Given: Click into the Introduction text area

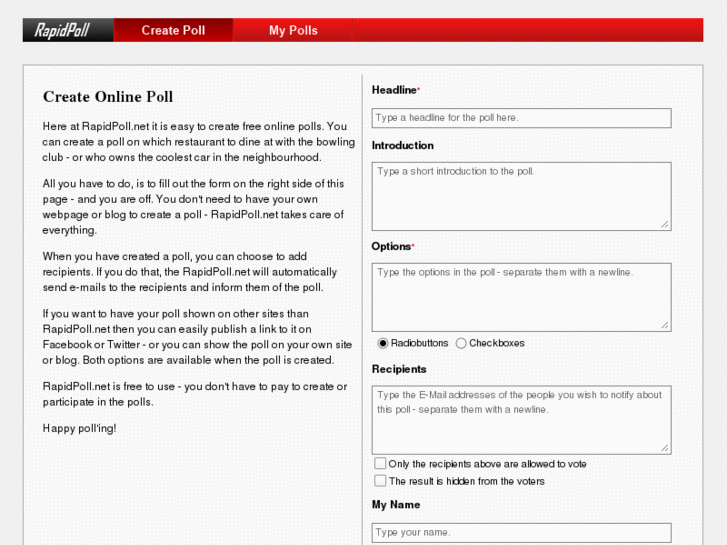Looking at the screenshot, I should (x=521, y=196).
